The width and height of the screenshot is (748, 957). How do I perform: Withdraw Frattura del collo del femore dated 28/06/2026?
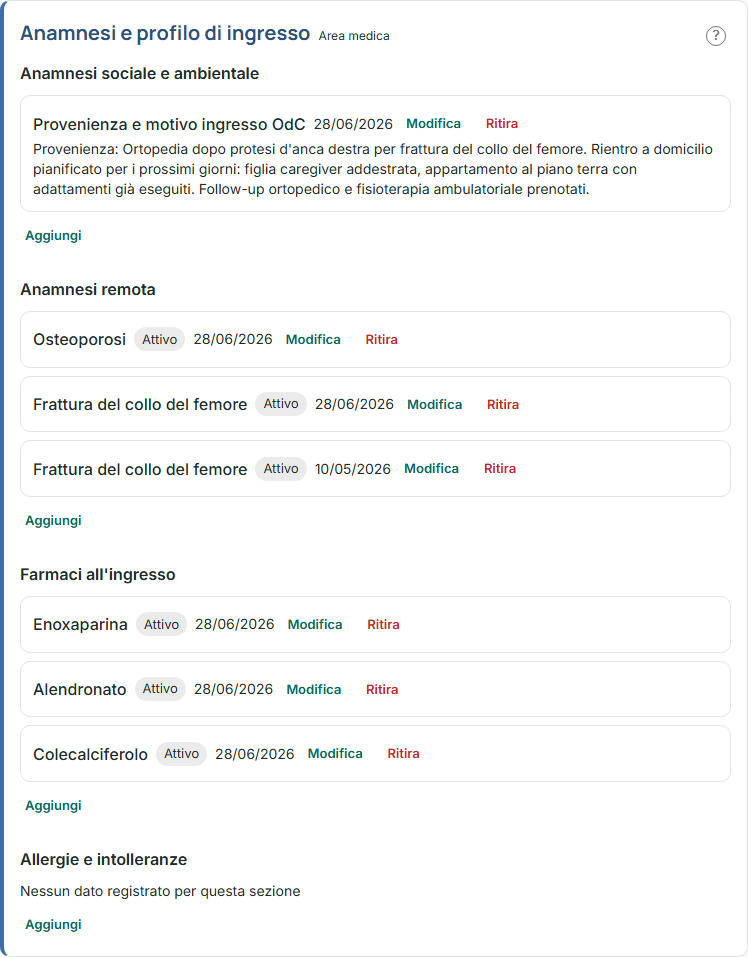(503, 404)
